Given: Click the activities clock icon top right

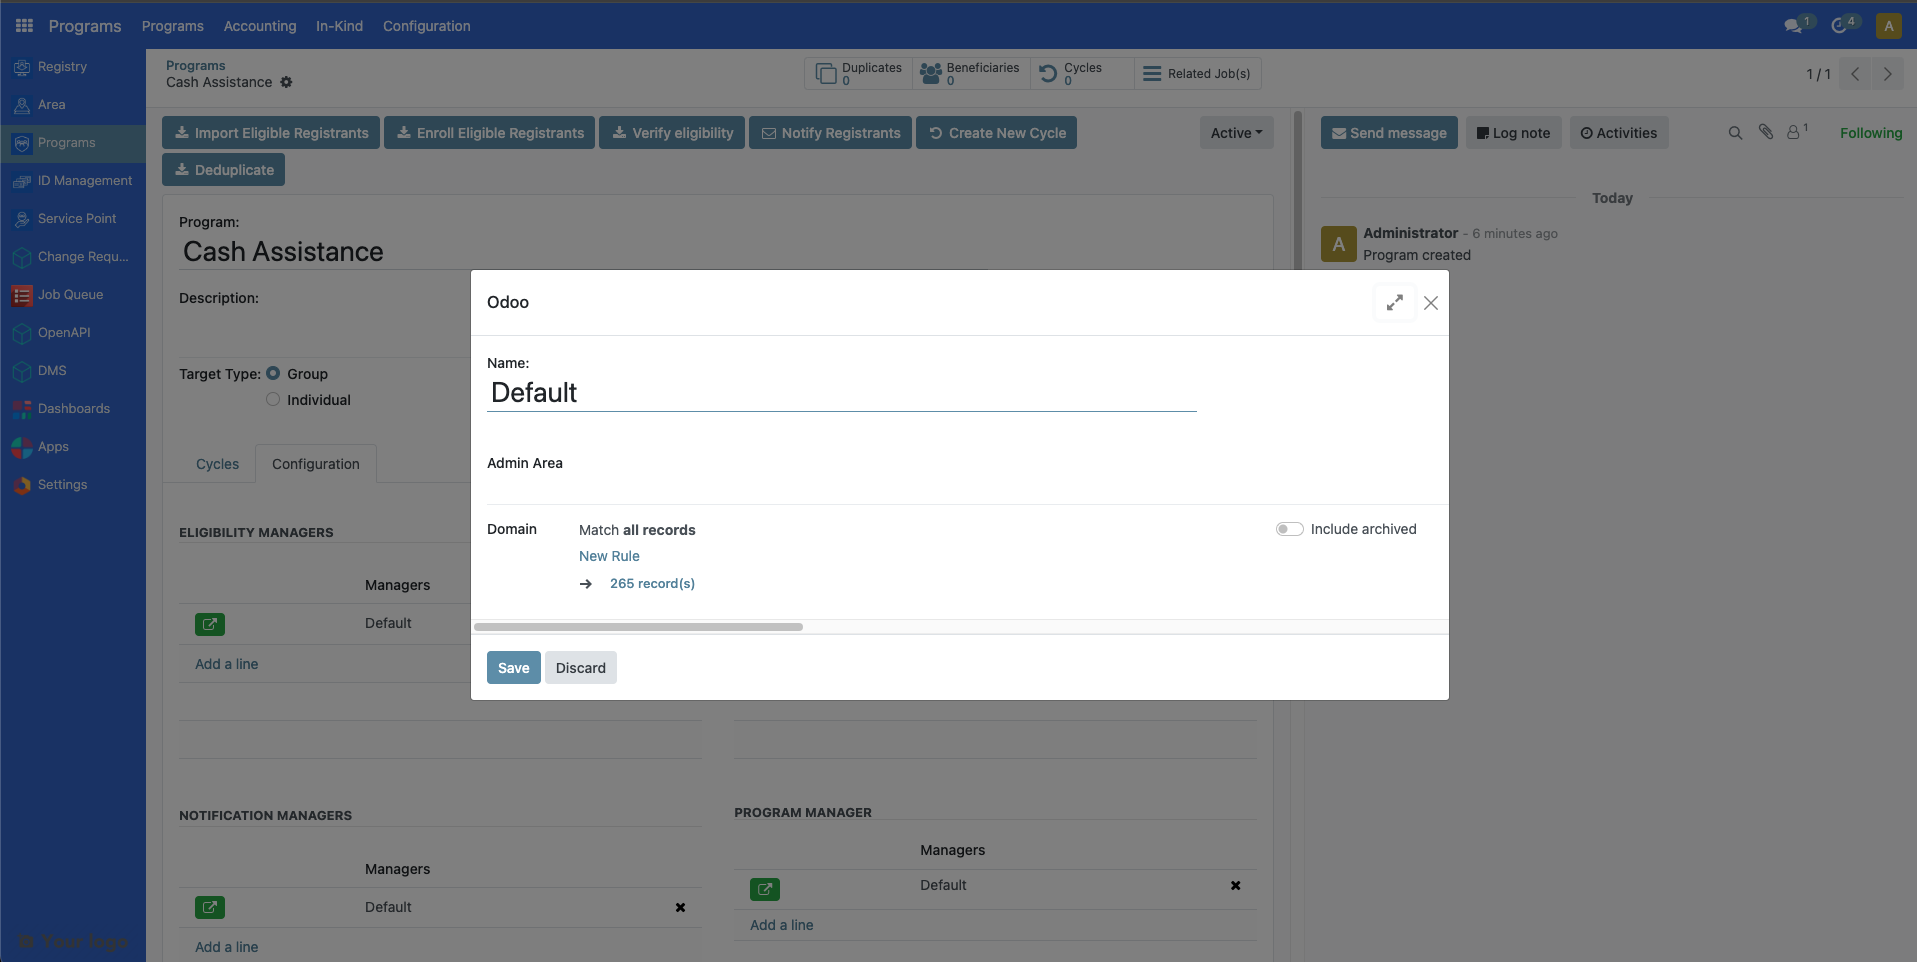Looking at the screenshot, I should [x=1841, y=25].
